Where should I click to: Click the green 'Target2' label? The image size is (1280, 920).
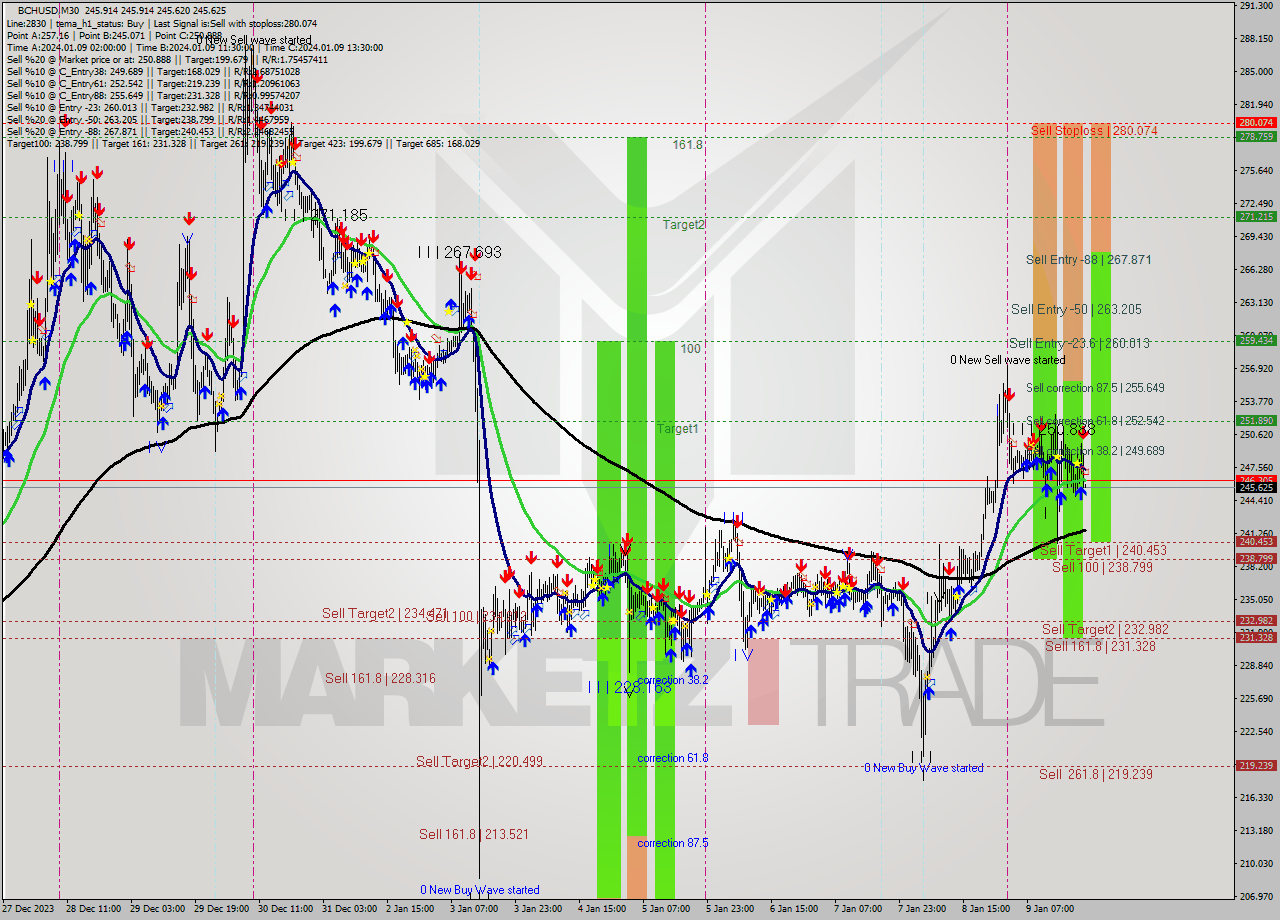click(683, 225)
